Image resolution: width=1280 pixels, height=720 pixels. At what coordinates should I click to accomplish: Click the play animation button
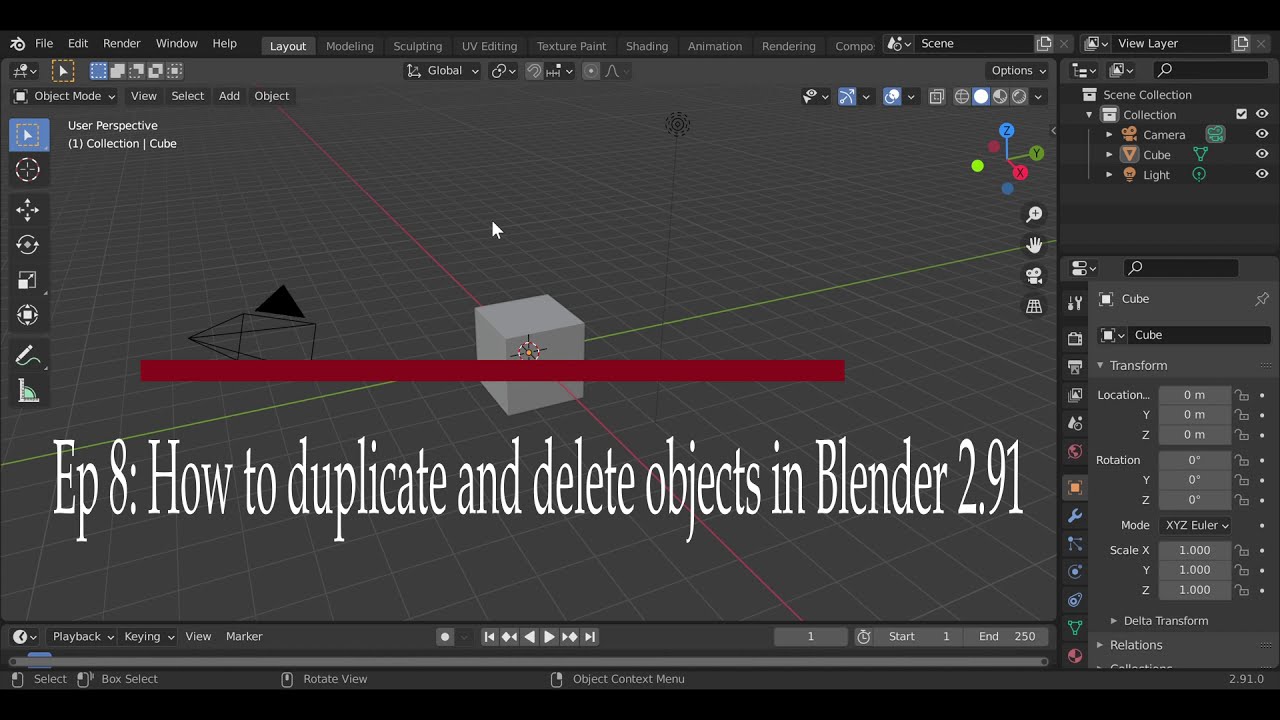click(x=549, y=636)
